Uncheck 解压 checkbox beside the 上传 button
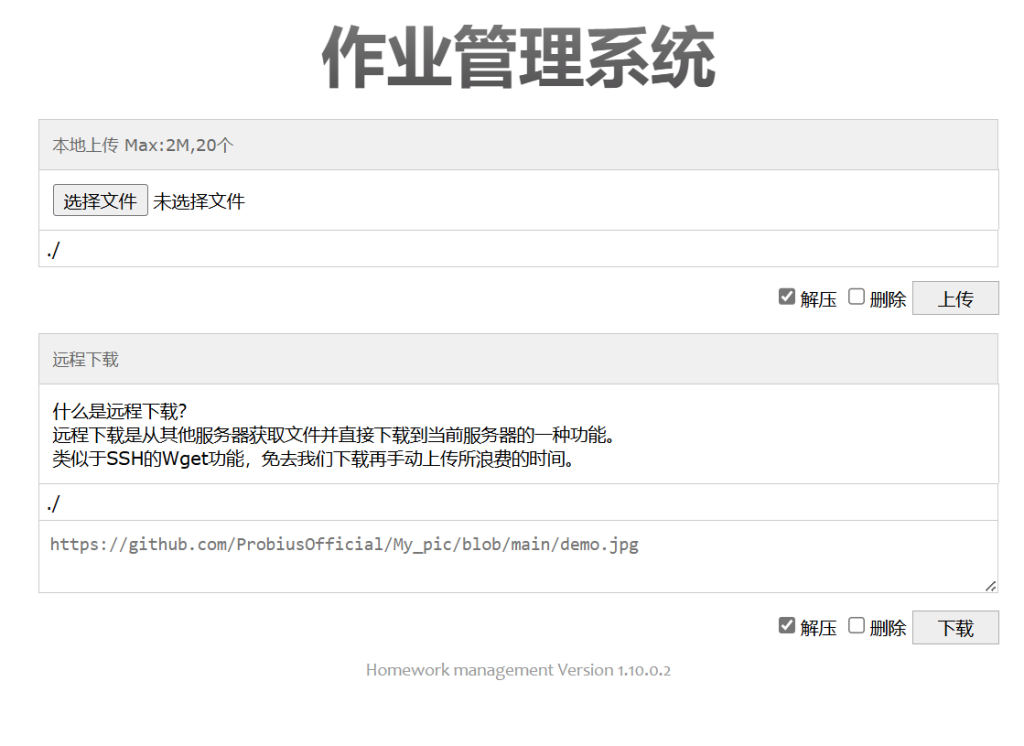This screenshot has width=1024, height=746. (787, 297)
